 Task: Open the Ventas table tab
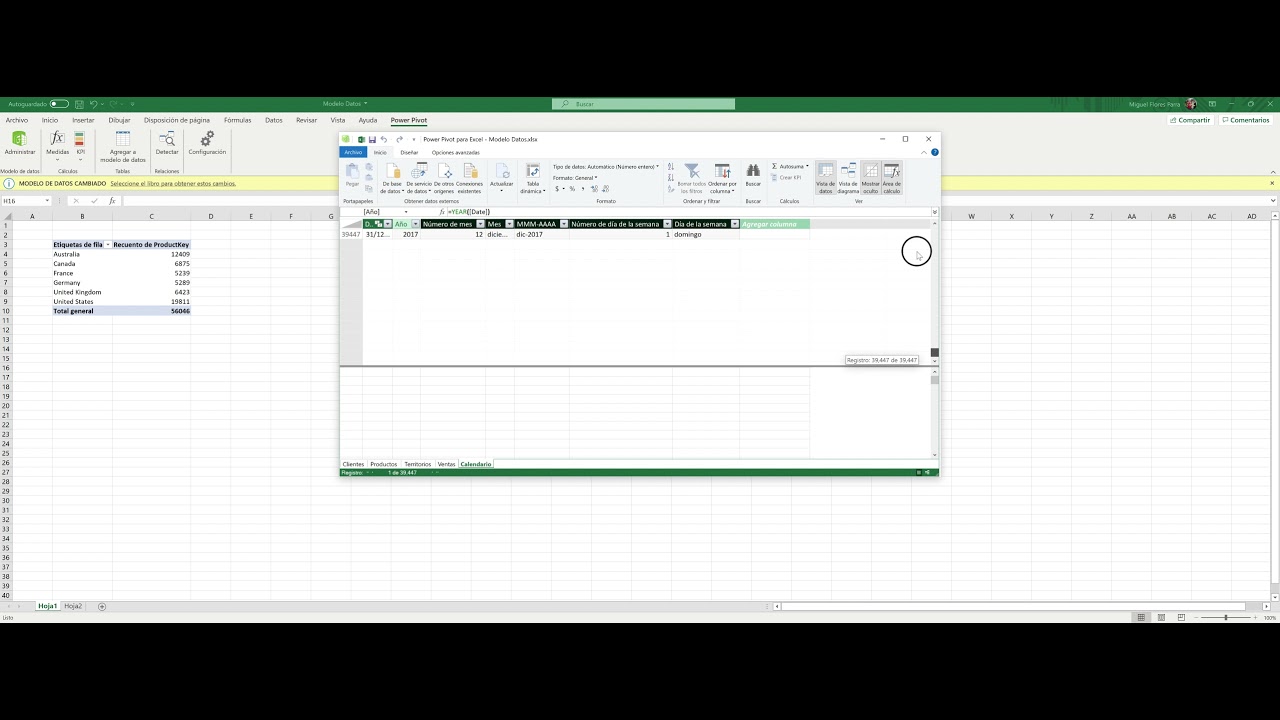[x=446, y=464]
